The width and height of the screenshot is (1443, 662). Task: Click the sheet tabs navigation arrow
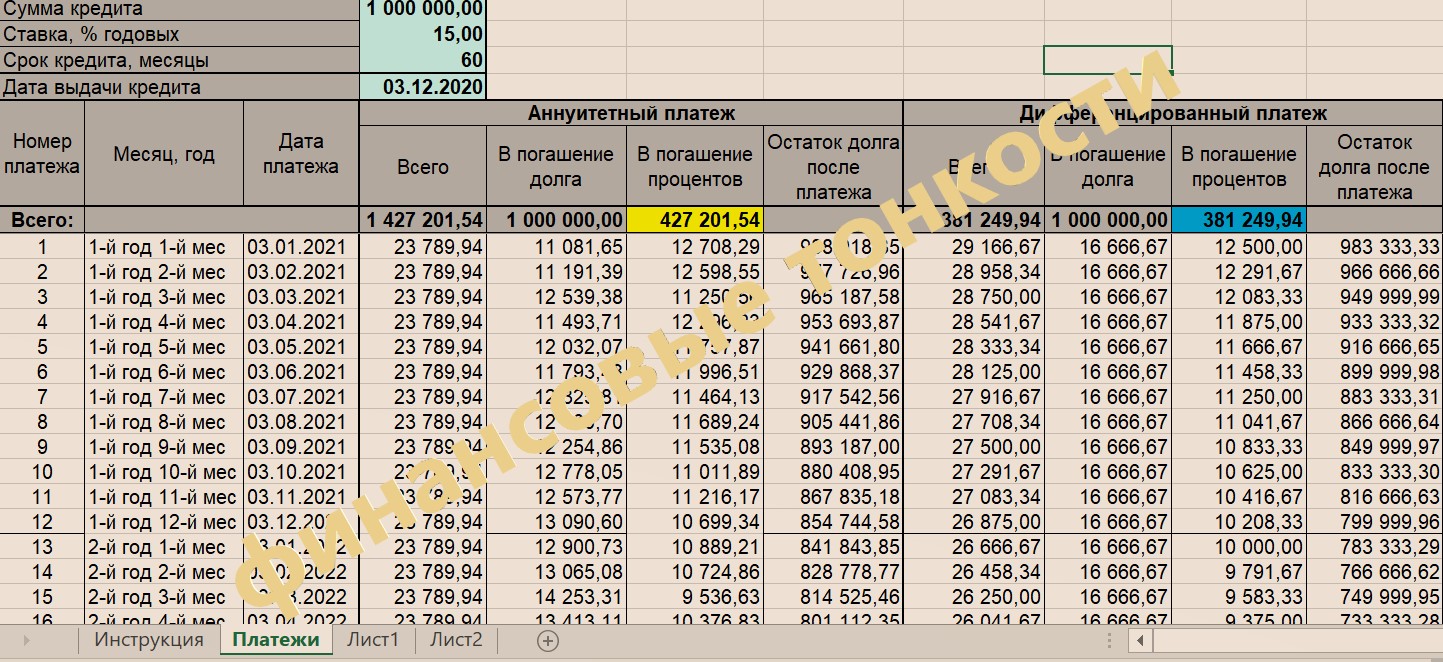click(25, 641)
